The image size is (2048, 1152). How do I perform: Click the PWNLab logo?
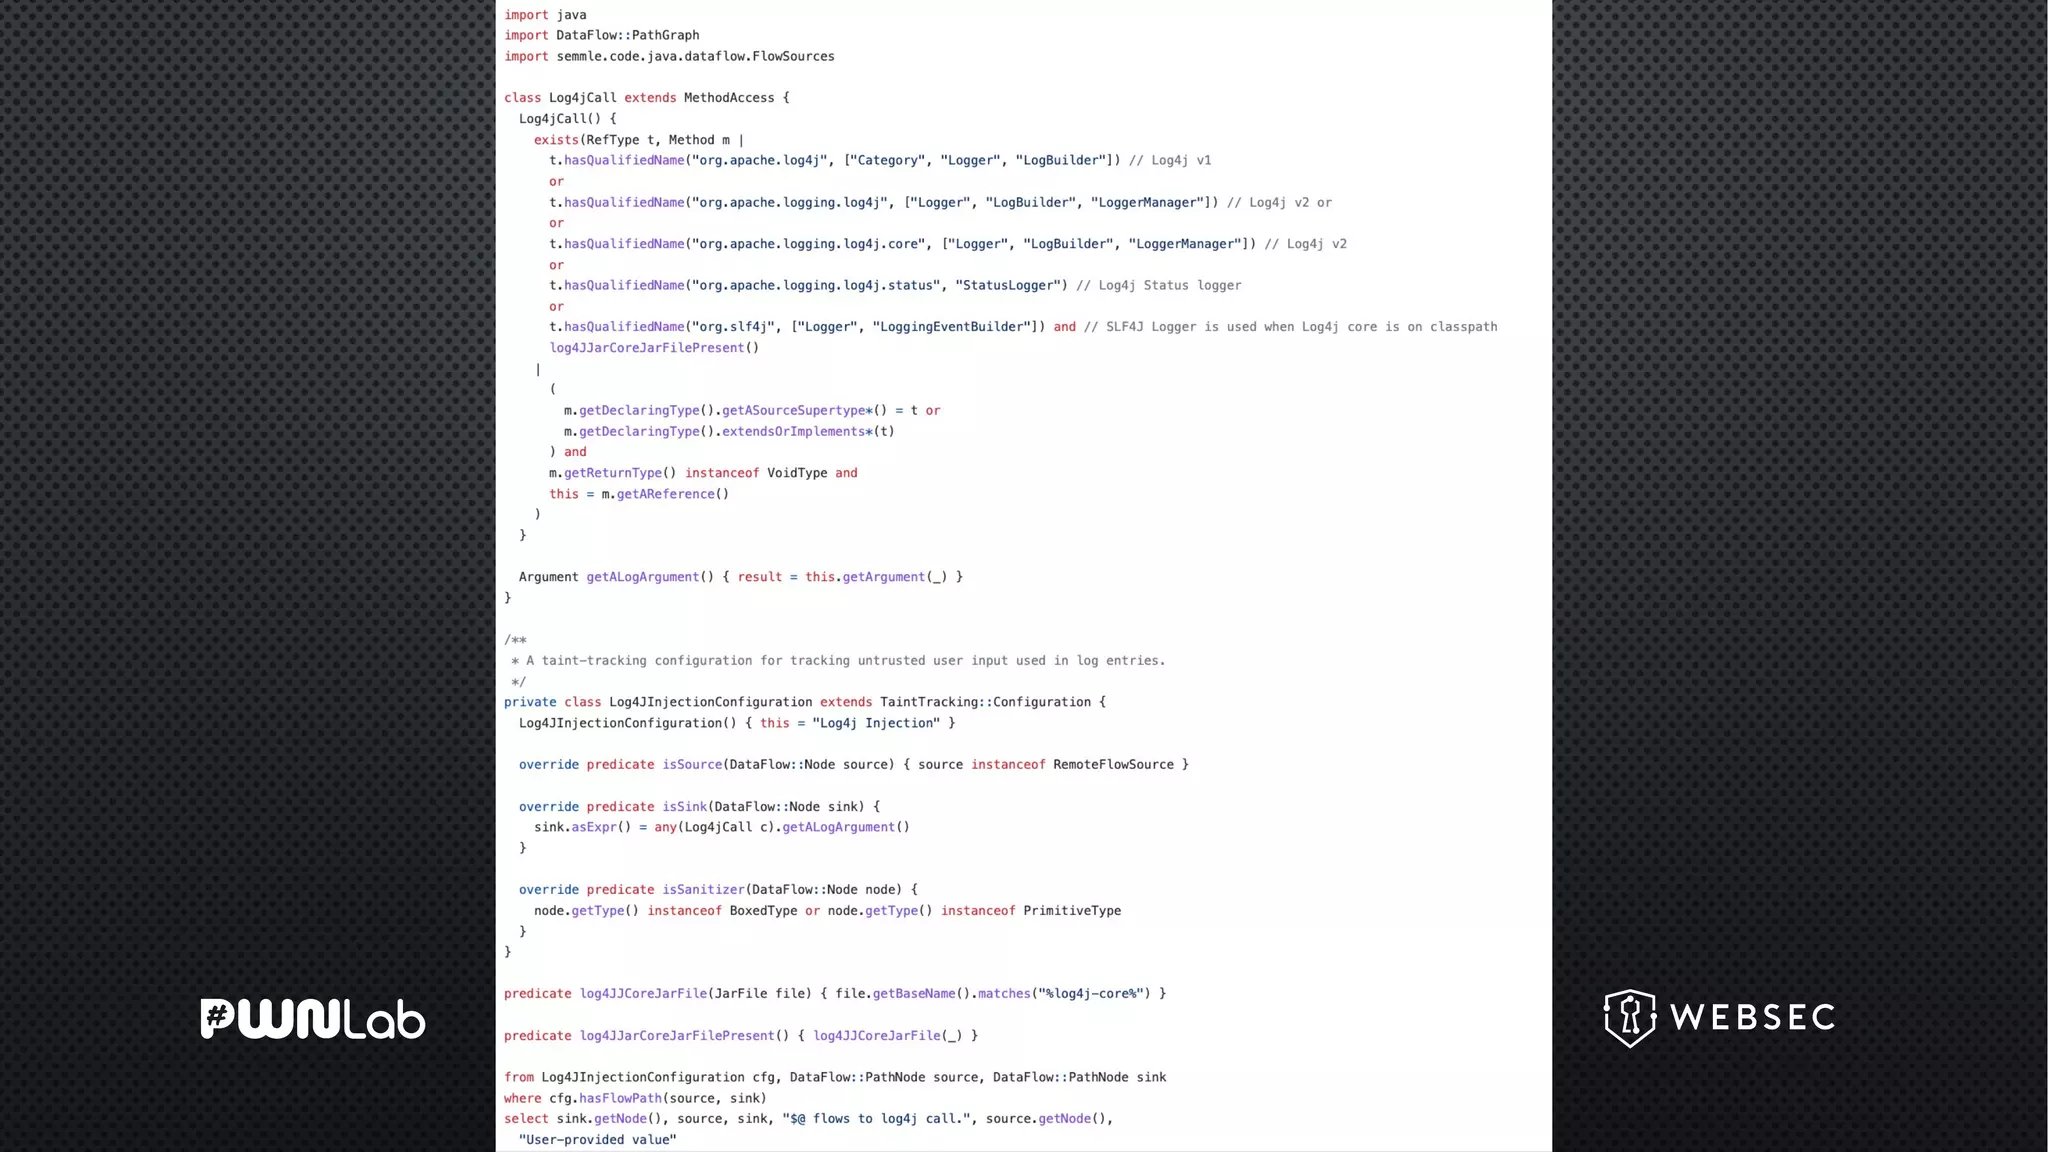(x=313, y=1019)
